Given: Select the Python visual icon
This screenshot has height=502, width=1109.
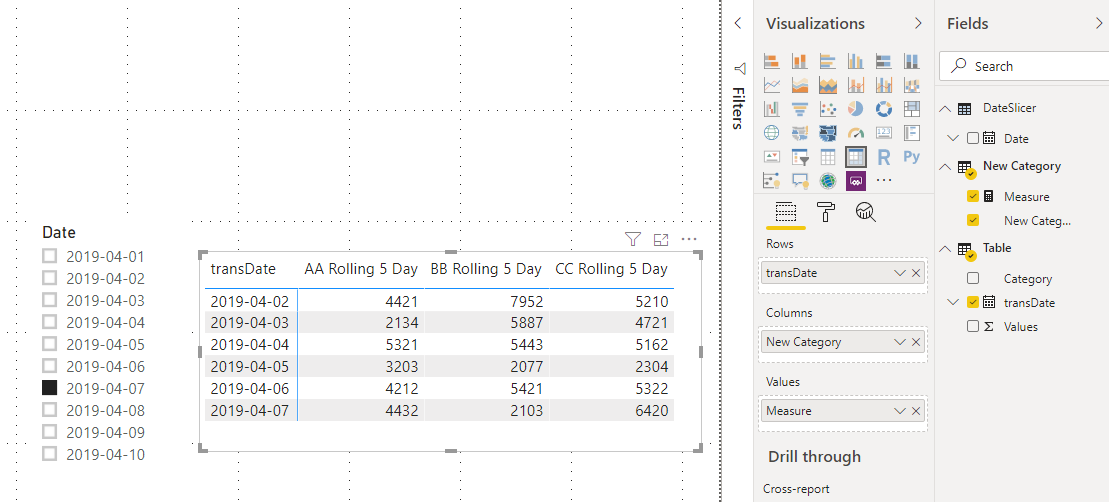Looking at the screenshot, I should [x=912, y=157].
